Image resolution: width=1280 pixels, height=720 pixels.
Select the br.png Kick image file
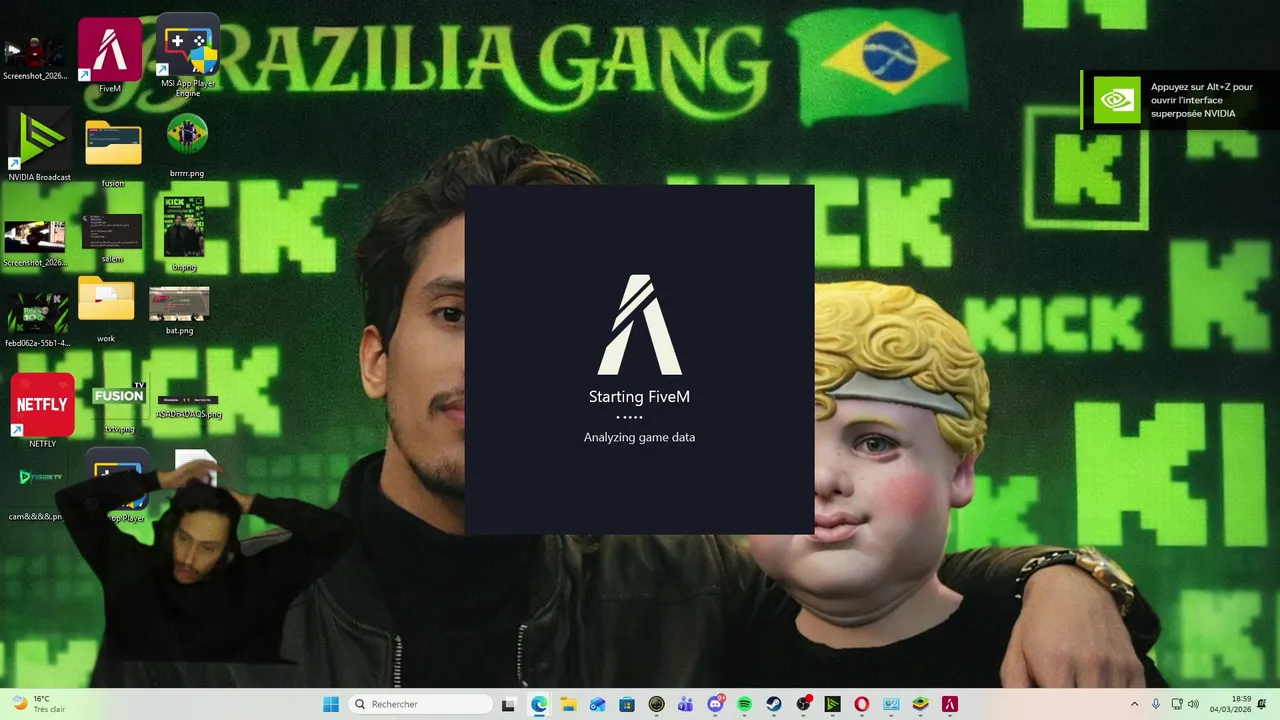[184, 234]
